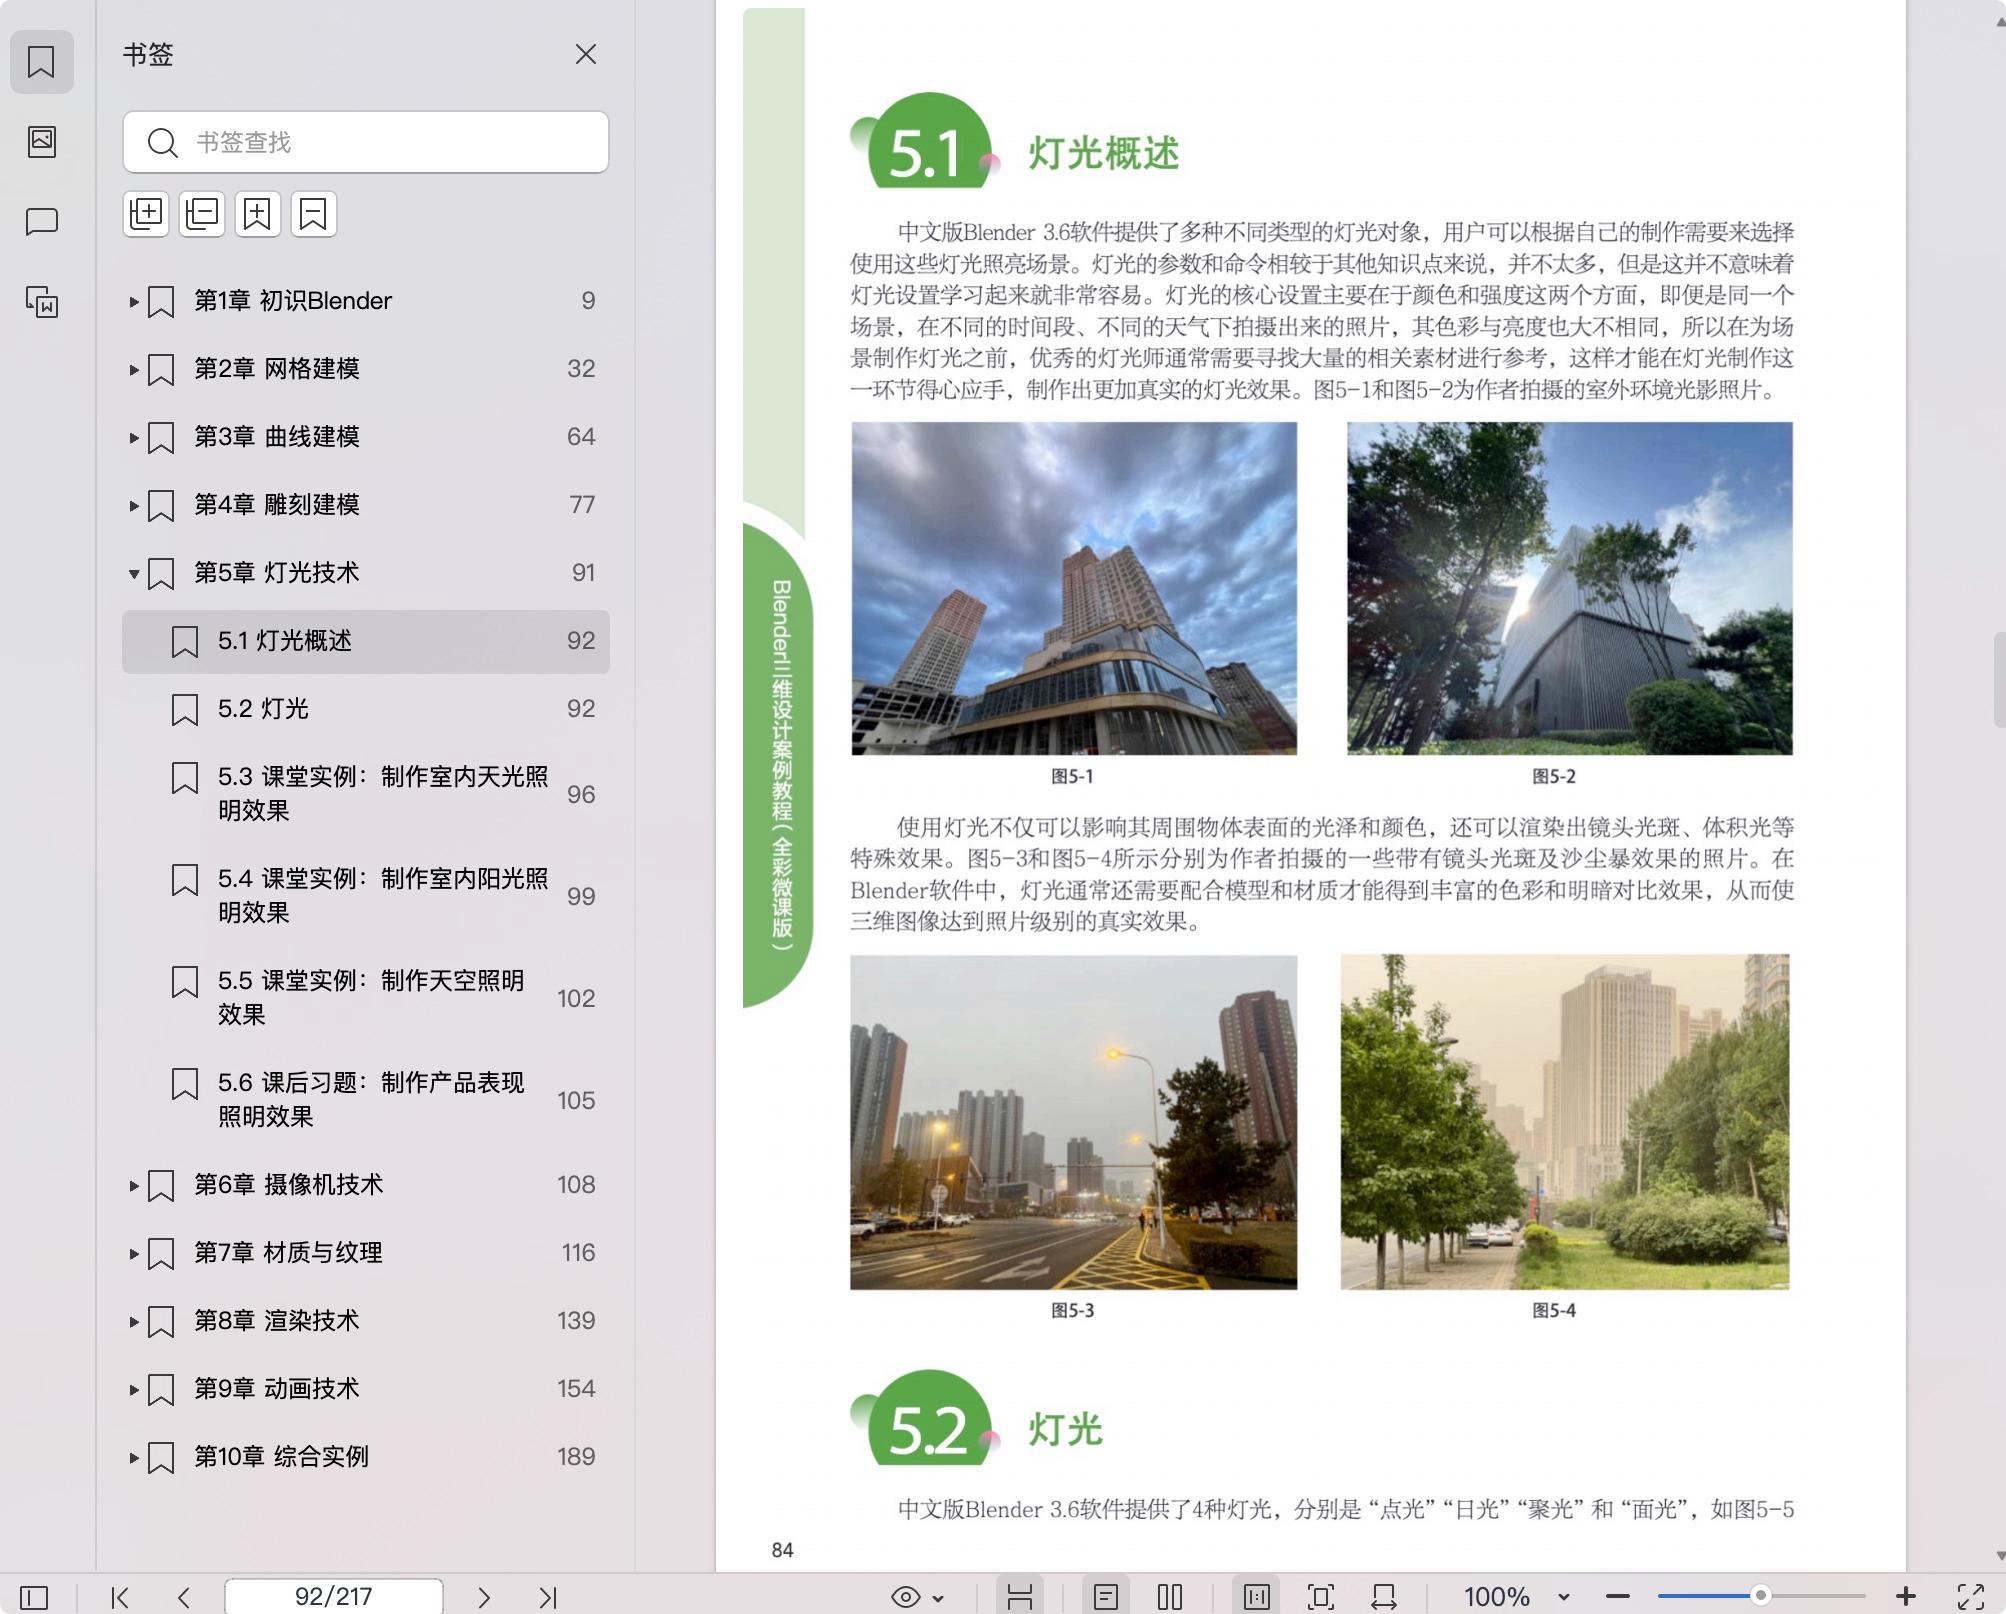The width and height of the screenshot is (2006, 1614).
Task: Expand chapter 7 材质与纹理
Action: point(133,1253)
